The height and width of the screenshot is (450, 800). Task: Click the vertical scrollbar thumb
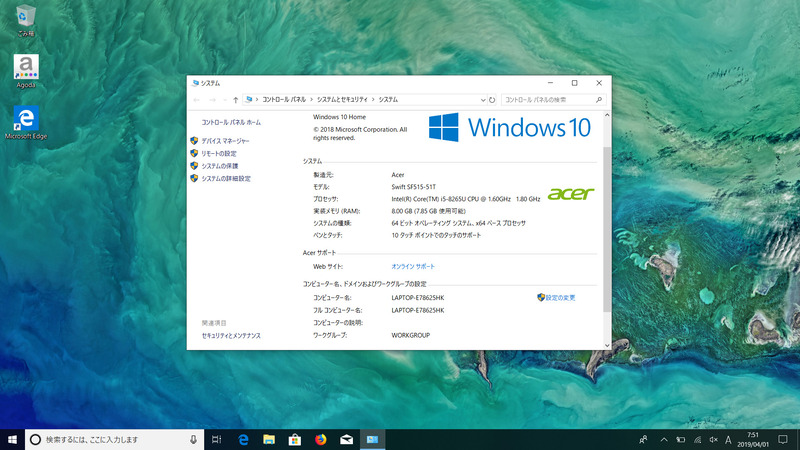607,229
